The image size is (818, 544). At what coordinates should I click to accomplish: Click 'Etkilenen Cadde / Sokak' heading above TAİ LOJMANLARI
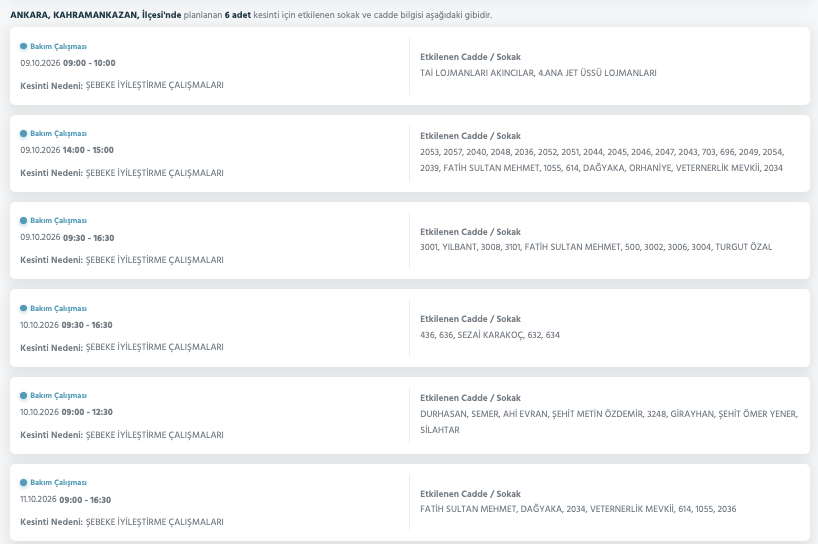pos(471,57)
